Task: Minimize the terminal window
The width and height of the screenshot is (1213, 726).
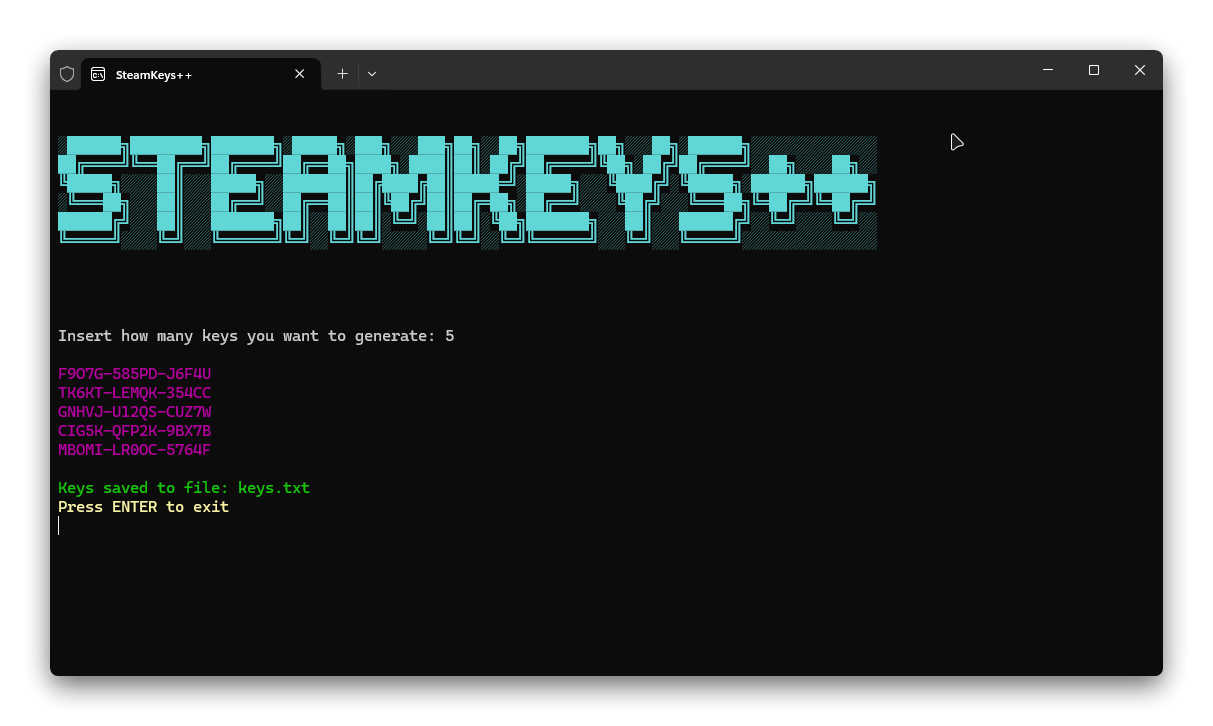Action: tap(1048, 70)
